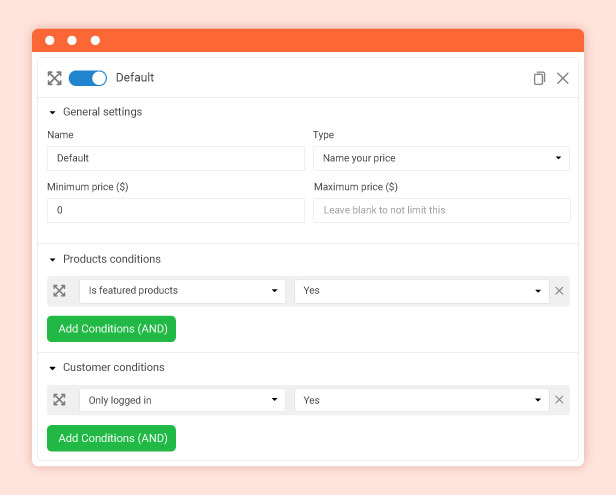Close the Default rule with X icon
Screen dimensions: 616x495
click(562, 78)
